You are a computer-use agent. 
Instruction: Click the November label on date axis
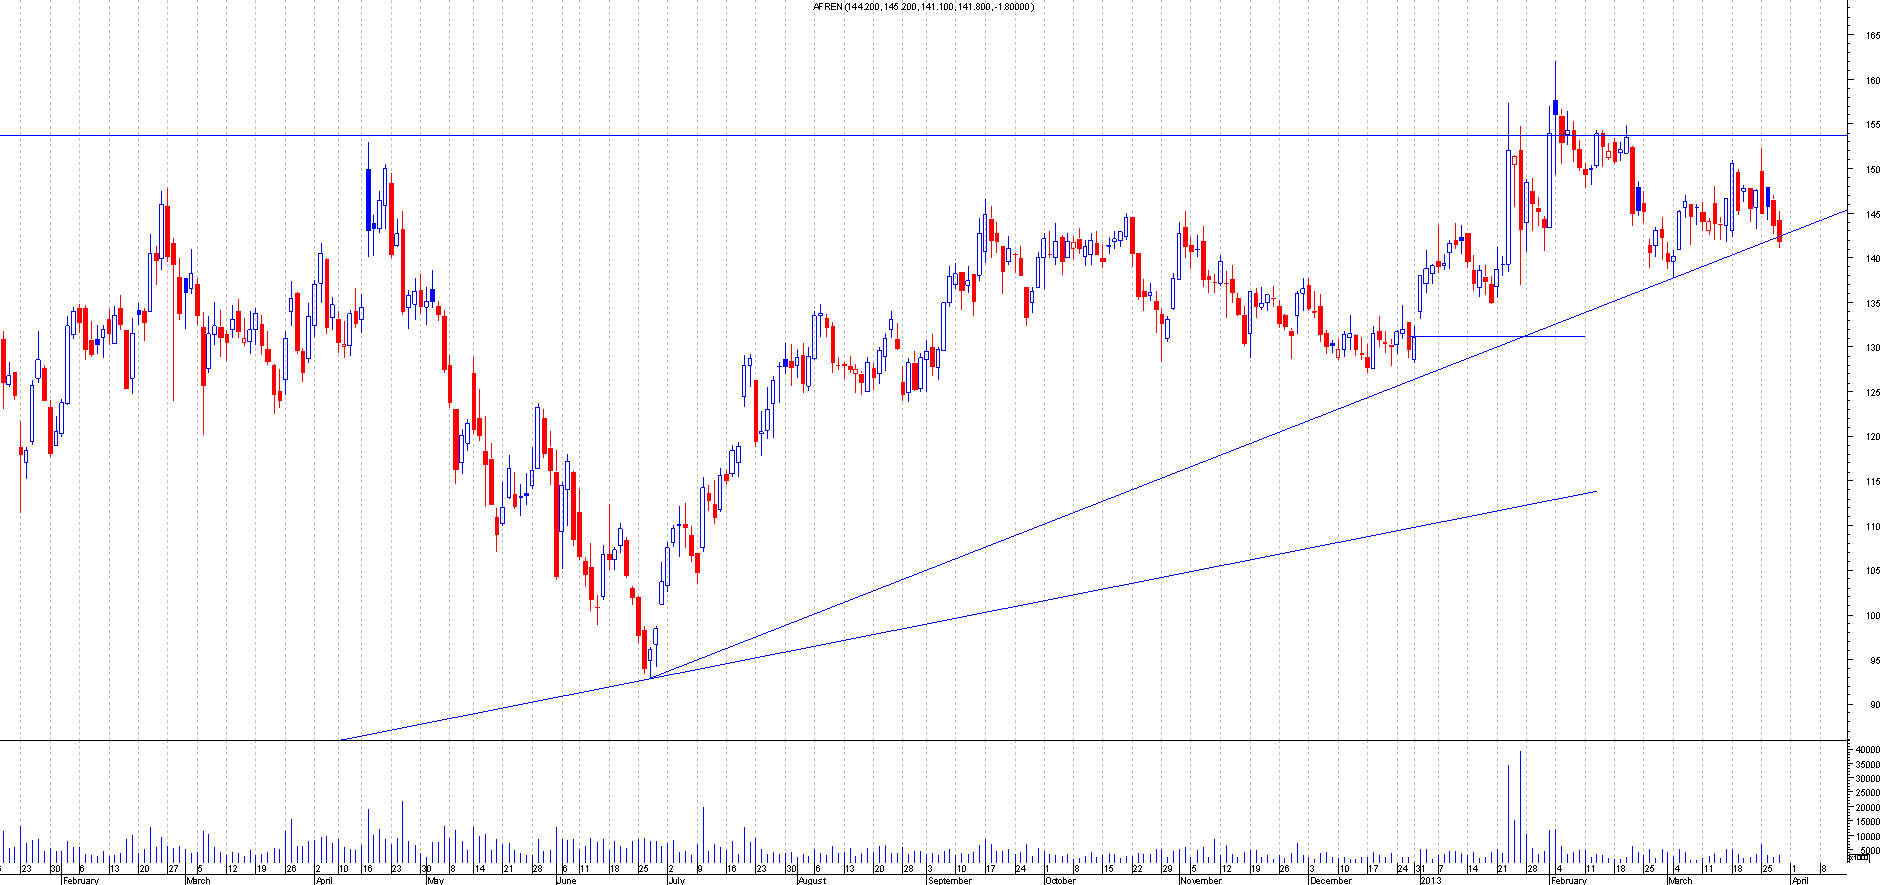(x=1200, y=881)
